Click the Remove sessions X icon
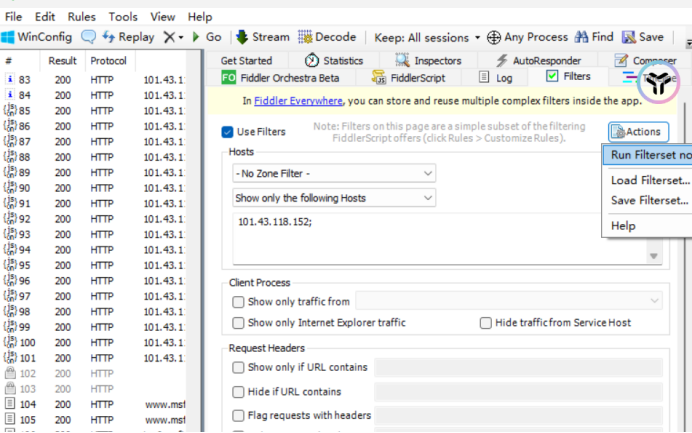Screen dimensions: 692x433 click(169, 37)
